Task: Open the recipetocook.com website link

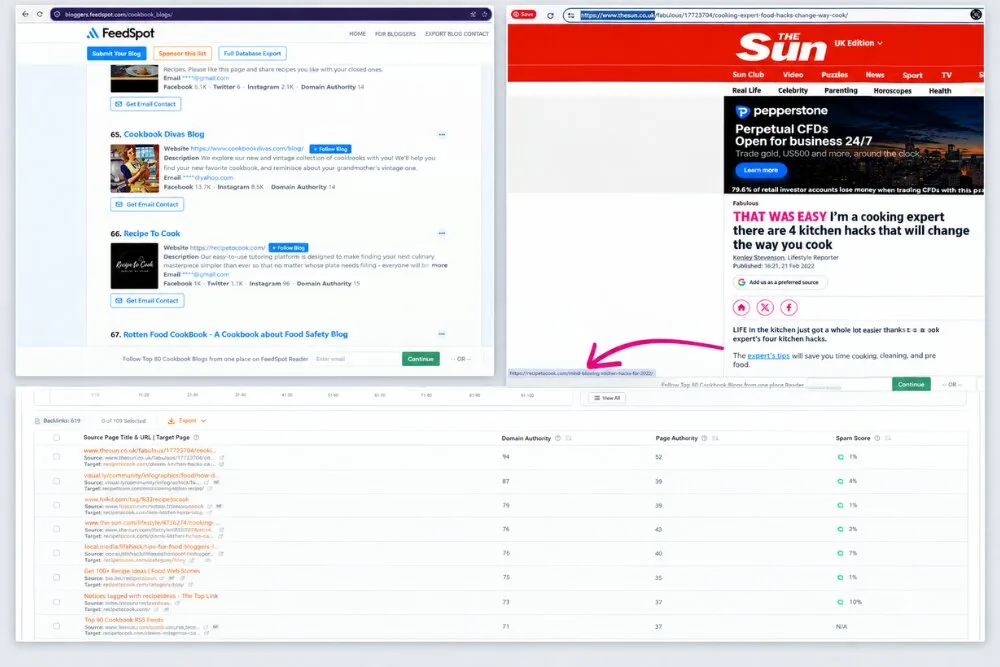Action: click(x=228, y=247)
